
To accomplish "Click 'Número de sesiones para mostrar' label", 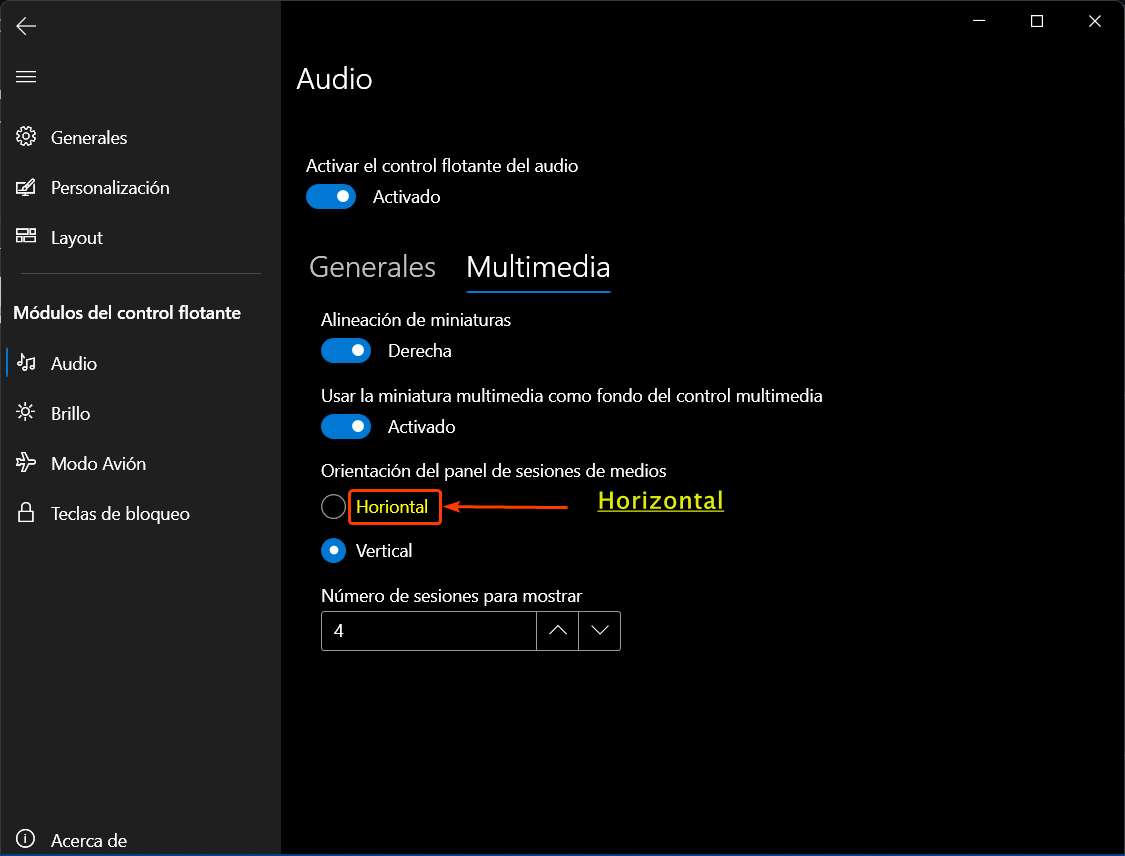I will (x=451, y=596).
